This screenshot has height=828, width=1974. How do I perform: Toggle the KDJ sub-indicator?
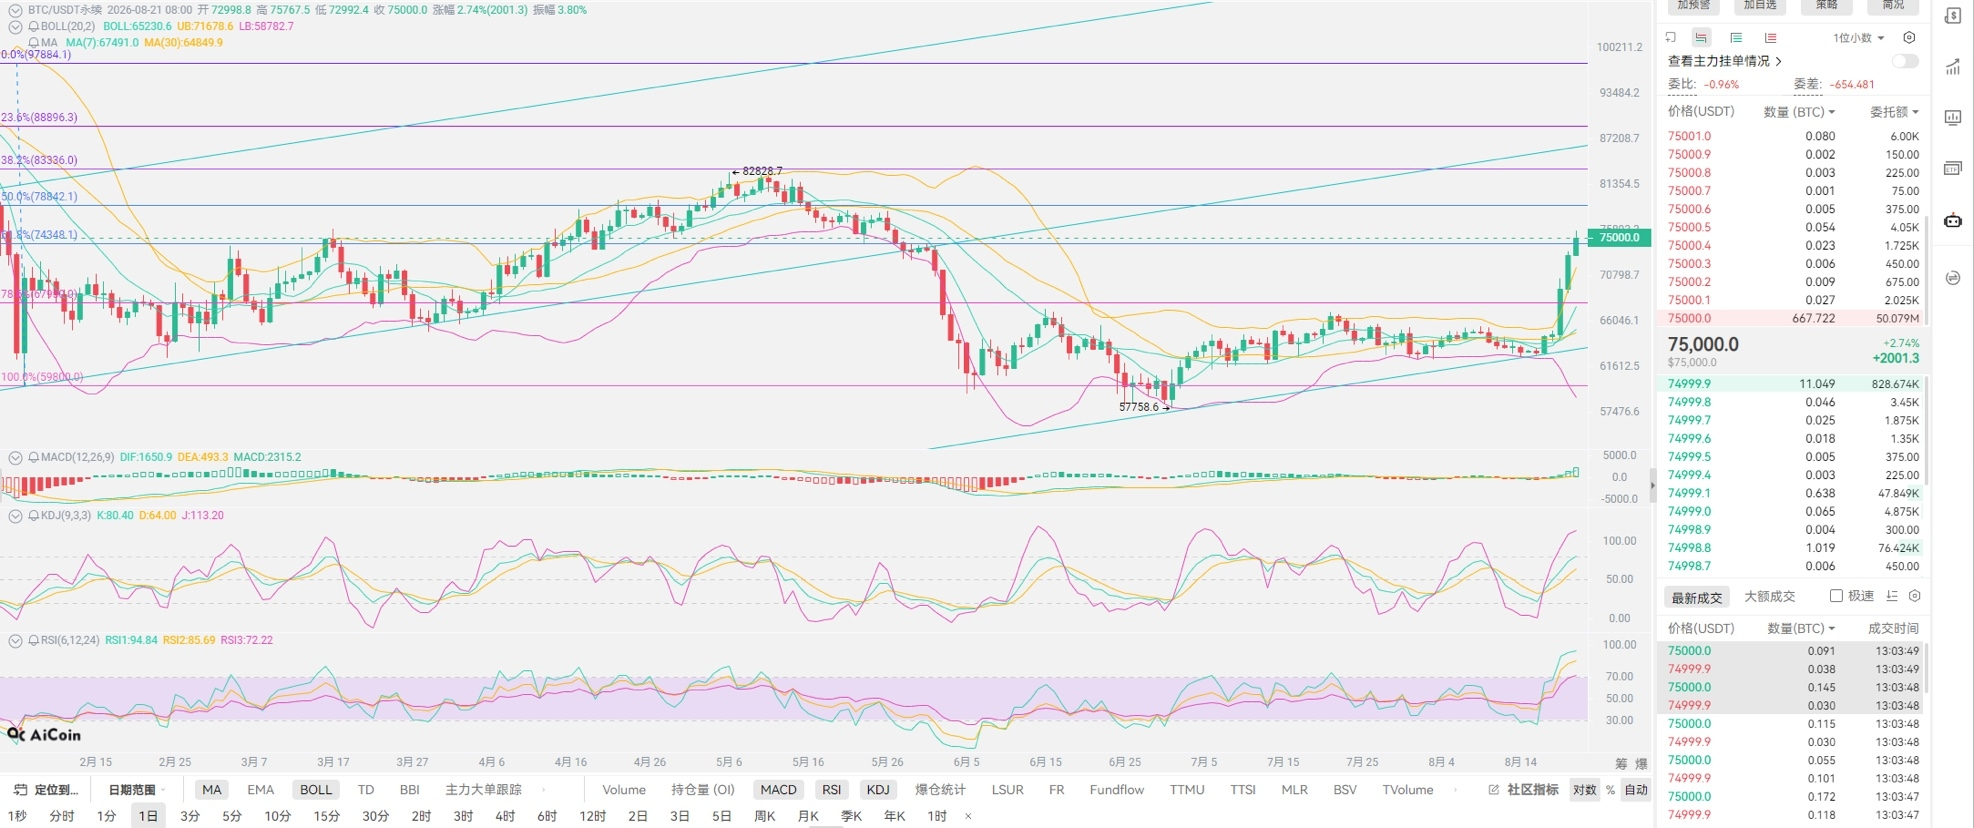click(x=878, y=790)
